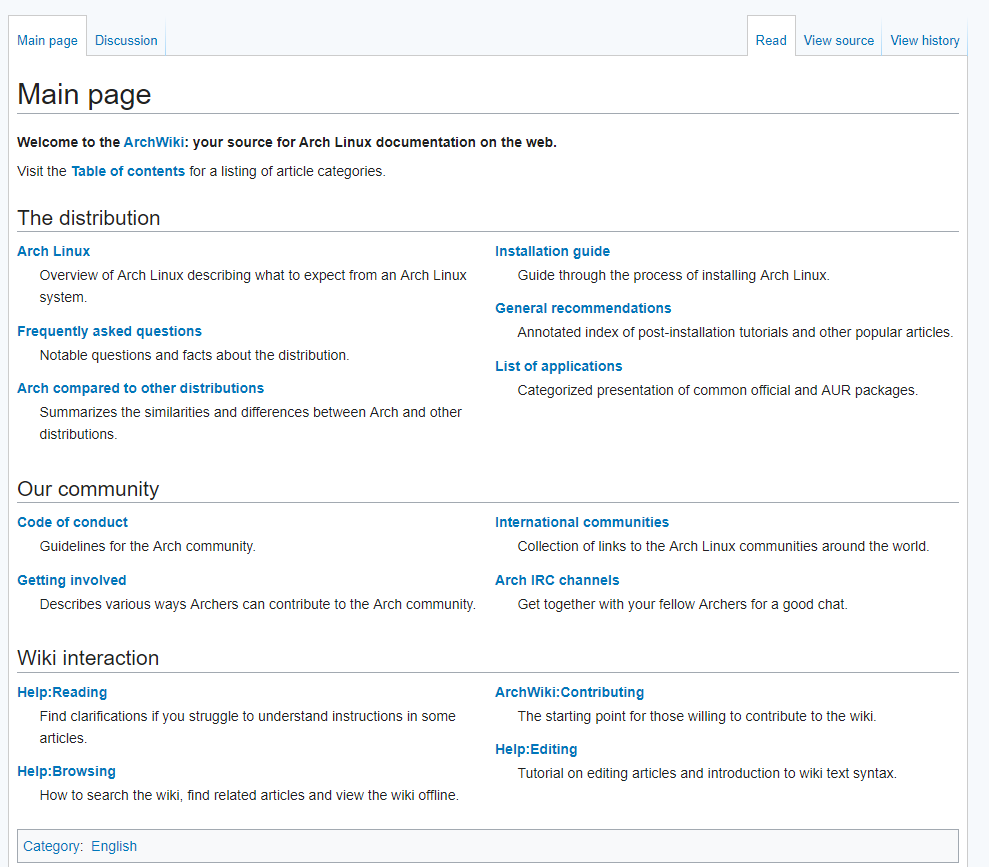
Task: Open the Main page tab
Action: click(47, 40)
